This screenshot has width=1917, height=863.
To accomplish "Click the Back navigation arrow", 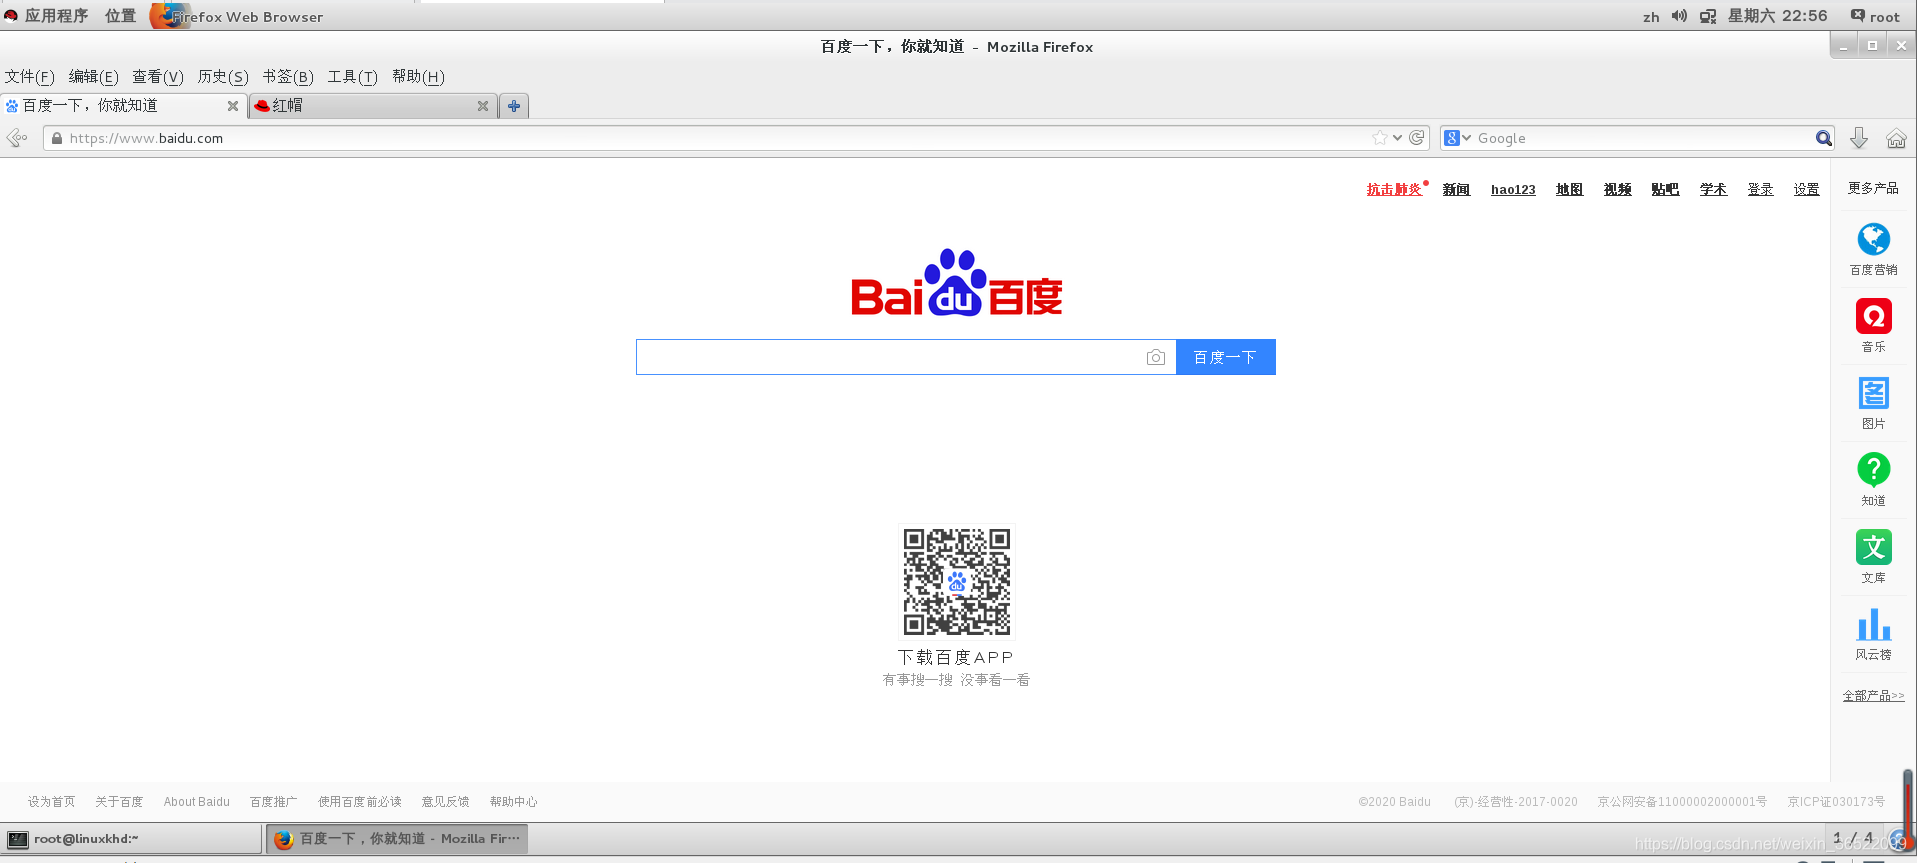I will coord(16,138).
